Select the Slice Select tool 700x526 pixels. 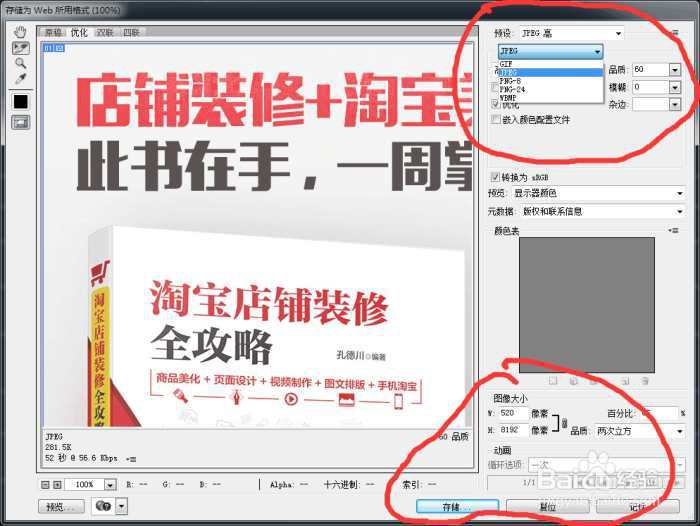click(21, 48)
